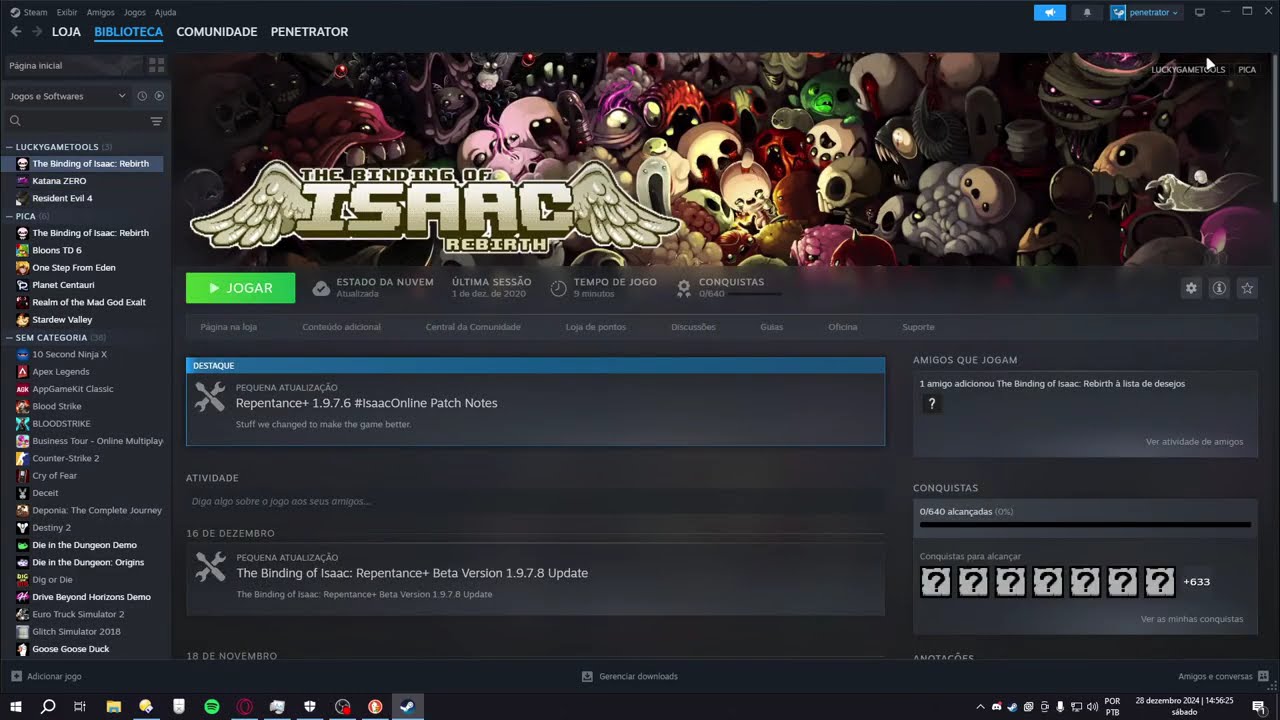
Task: Open game info icon
Action: click(1219, 288)
